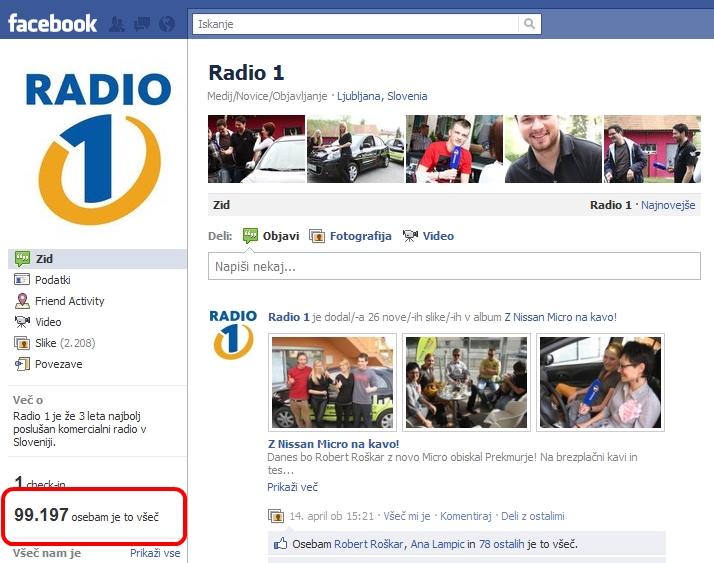Select Objavi share option
Image resolution: width=714 pixels, height=563 pixels.
coord(281,236)
